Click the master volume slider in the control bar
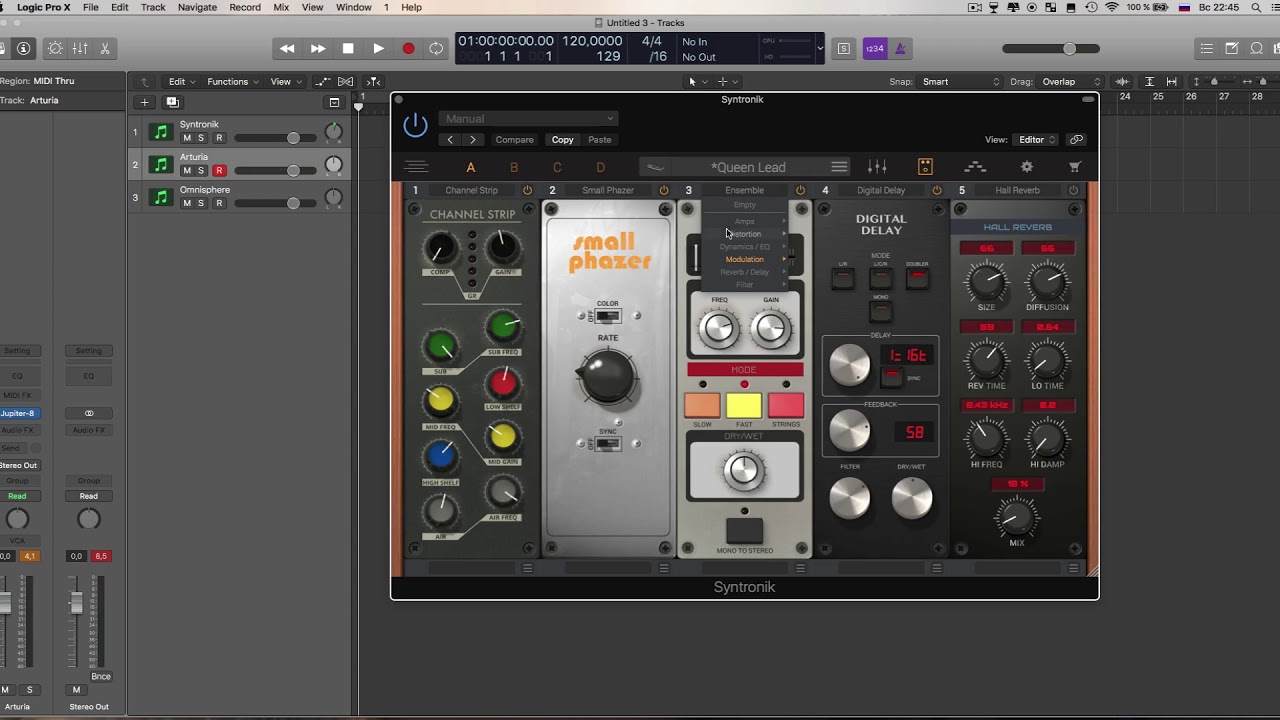 [x=1051, y=48]
